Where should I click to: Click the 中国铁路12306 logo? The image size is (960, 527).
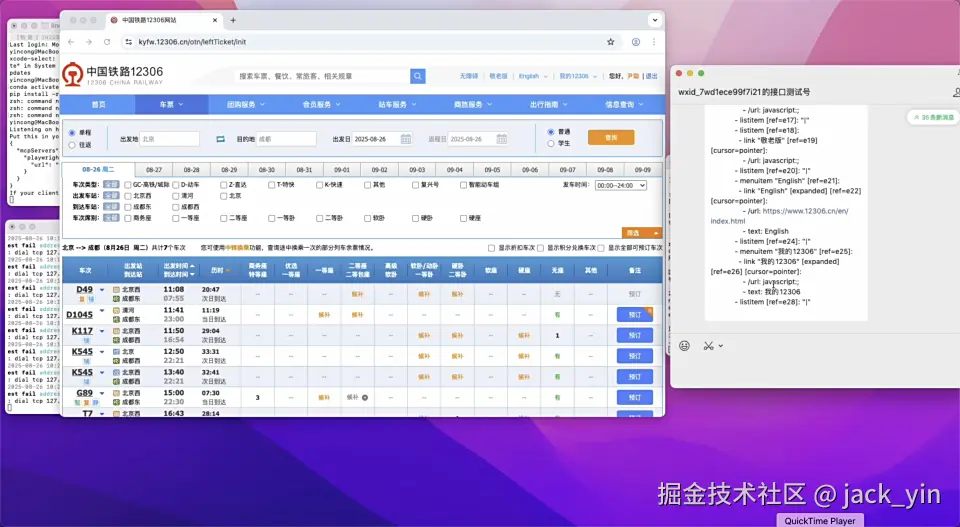113,75
